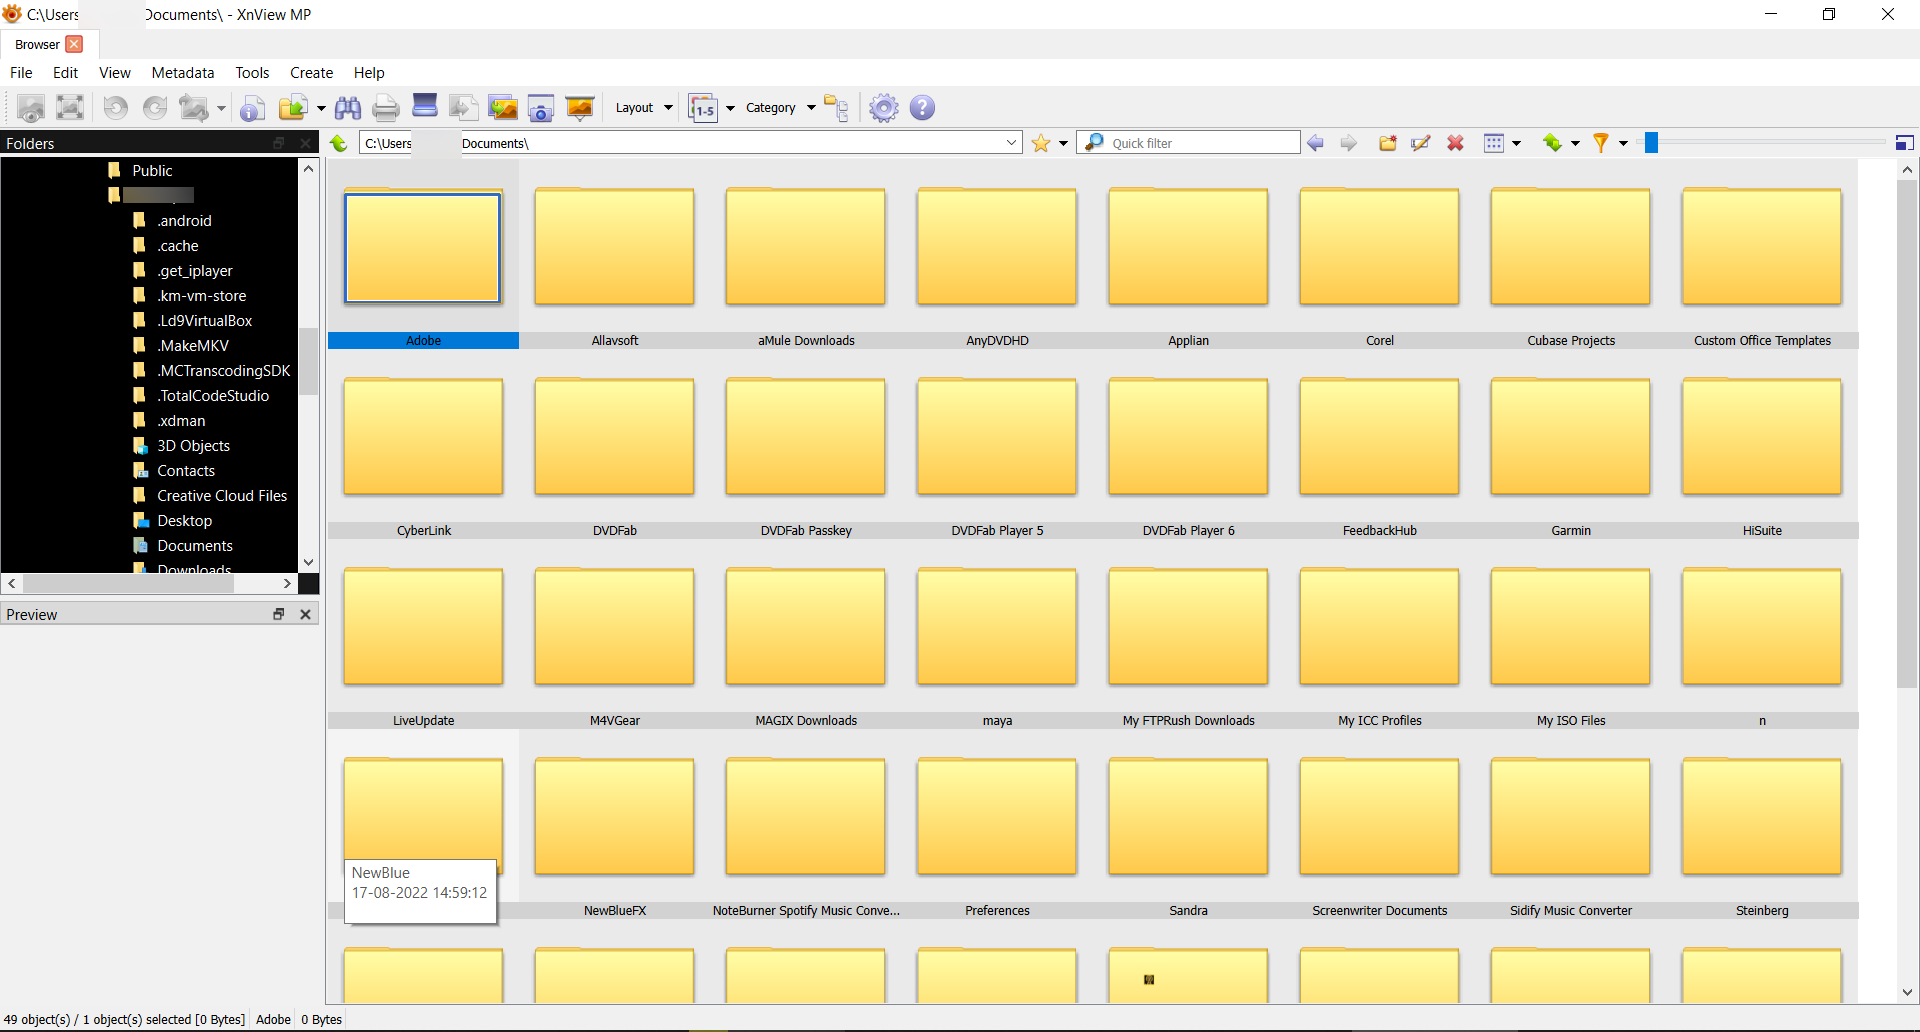Click the Capture screenshot camera icon

point(541,108)
